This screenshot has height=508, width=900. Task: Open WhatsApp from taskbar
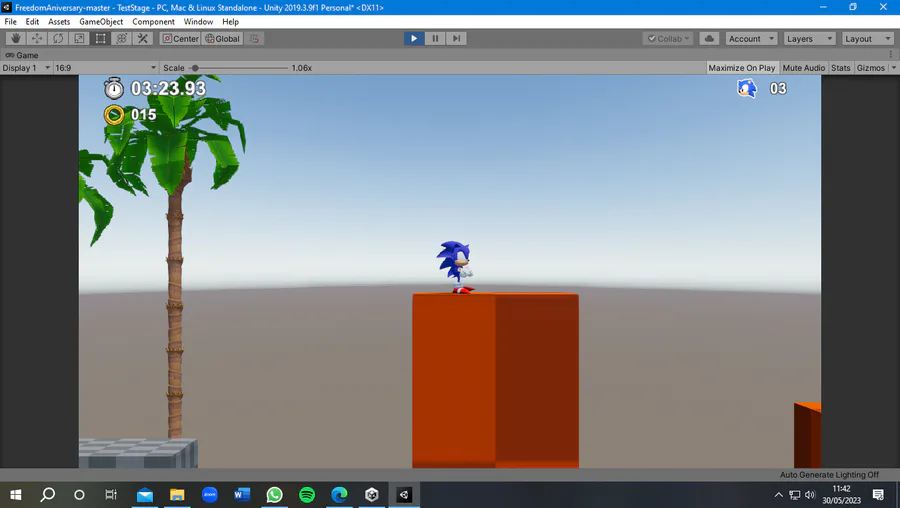pos(274,494)
